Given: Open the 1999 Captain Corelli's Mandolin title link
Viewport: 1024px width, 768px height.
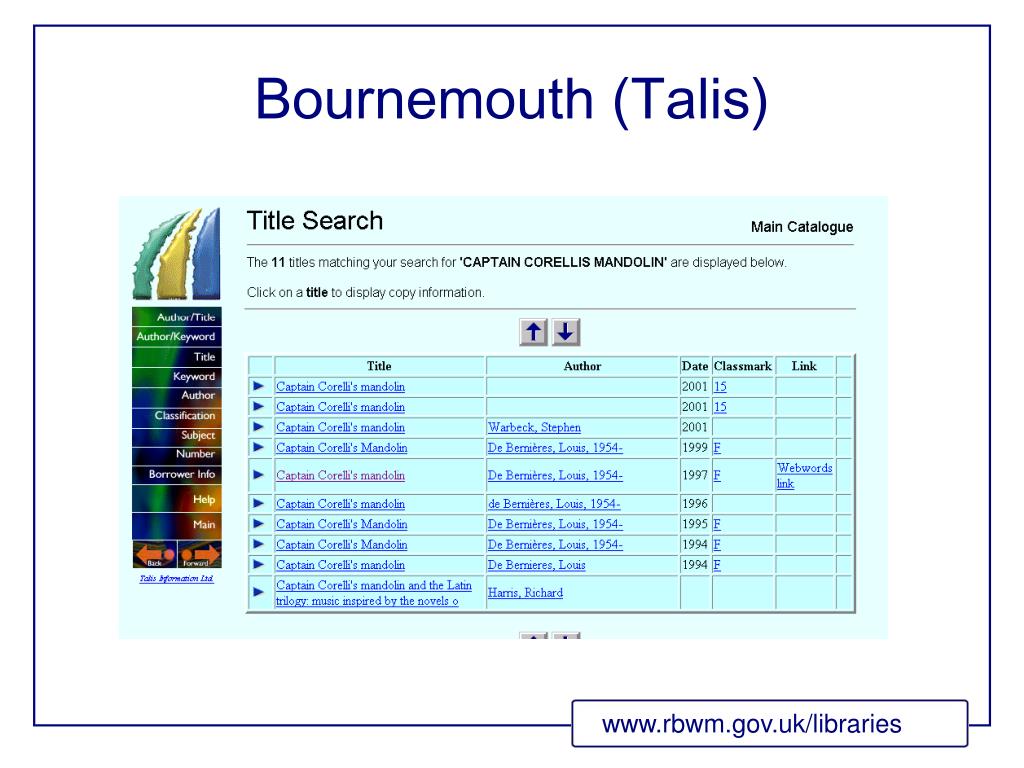Looking at the screenshot, I should (x=342, y=447).
